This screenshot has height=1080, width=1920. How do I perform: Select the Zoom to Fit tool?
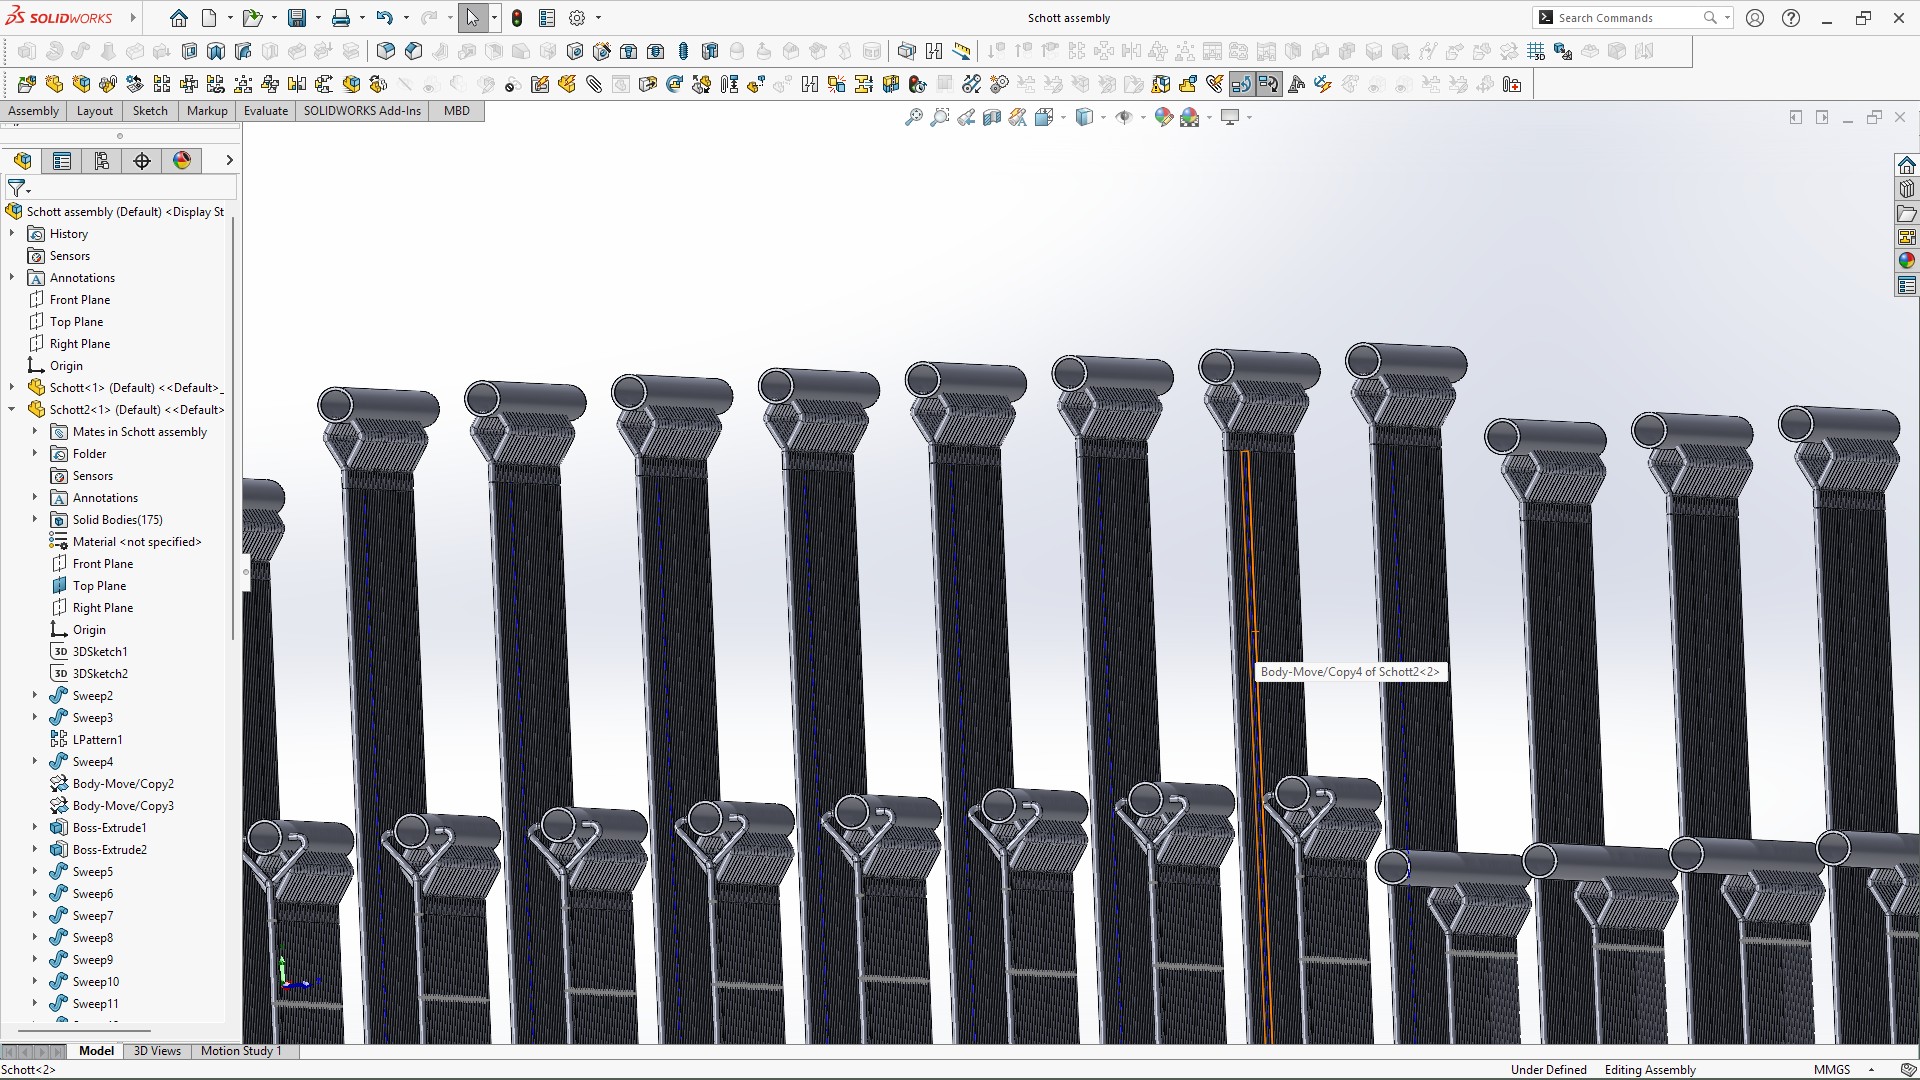pos(913,118)
